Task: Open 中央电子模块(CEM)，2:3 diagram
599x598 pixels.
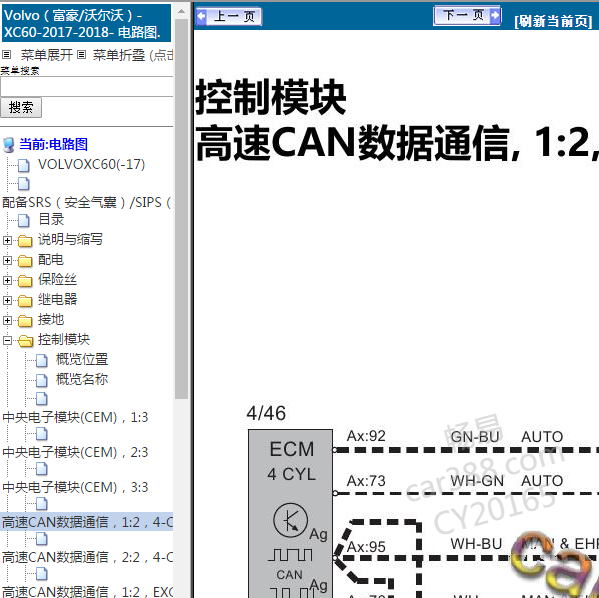Action: 75,452
